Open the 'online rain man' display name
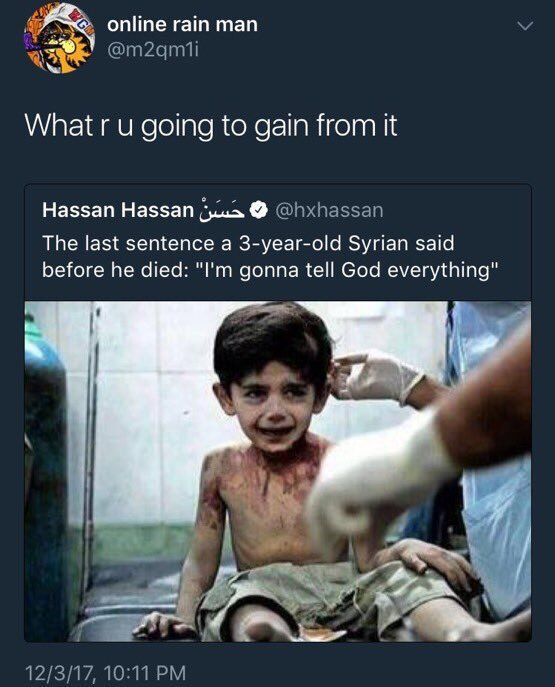The width and height of the screenshot is (555, 687). point(182,24)
